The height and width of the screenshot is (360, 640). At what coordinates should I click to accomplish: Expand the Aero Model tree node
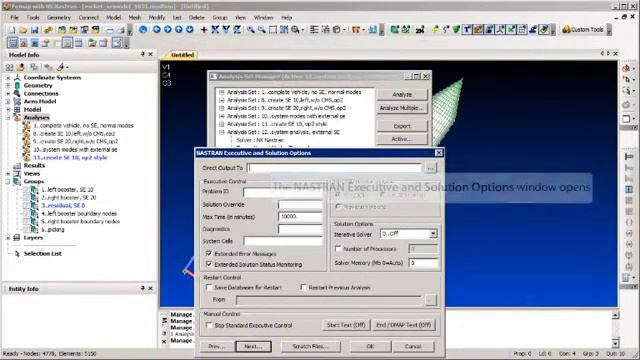click(8, 101)
